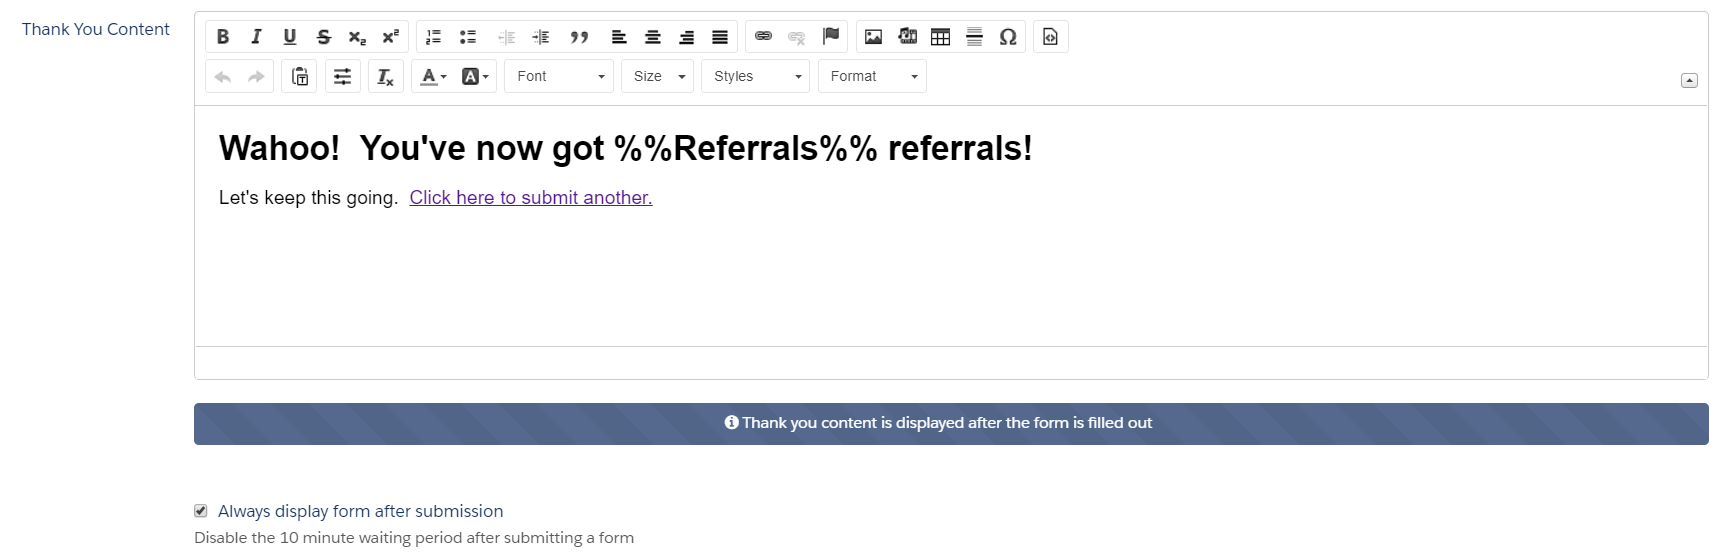The height and width of the screenshot is (554, 1716).
Task: Insert a numbered list
Action: (x=433, y=37)
